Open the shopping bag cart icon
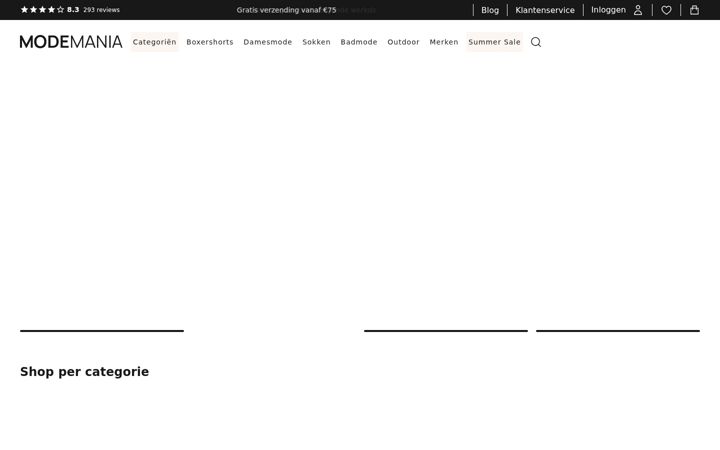Viewport: 720px width, 450px height. (694, 10)
